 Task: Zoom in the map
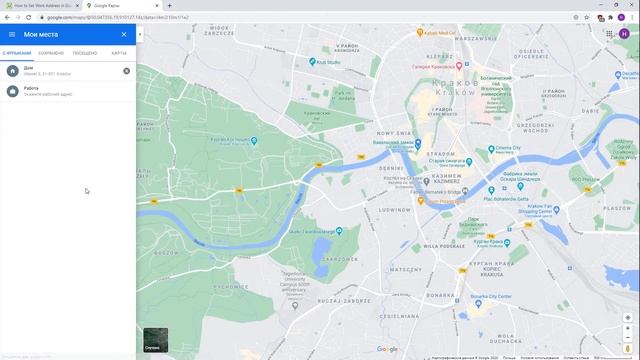pyautogui.click(x=628, y=328)
